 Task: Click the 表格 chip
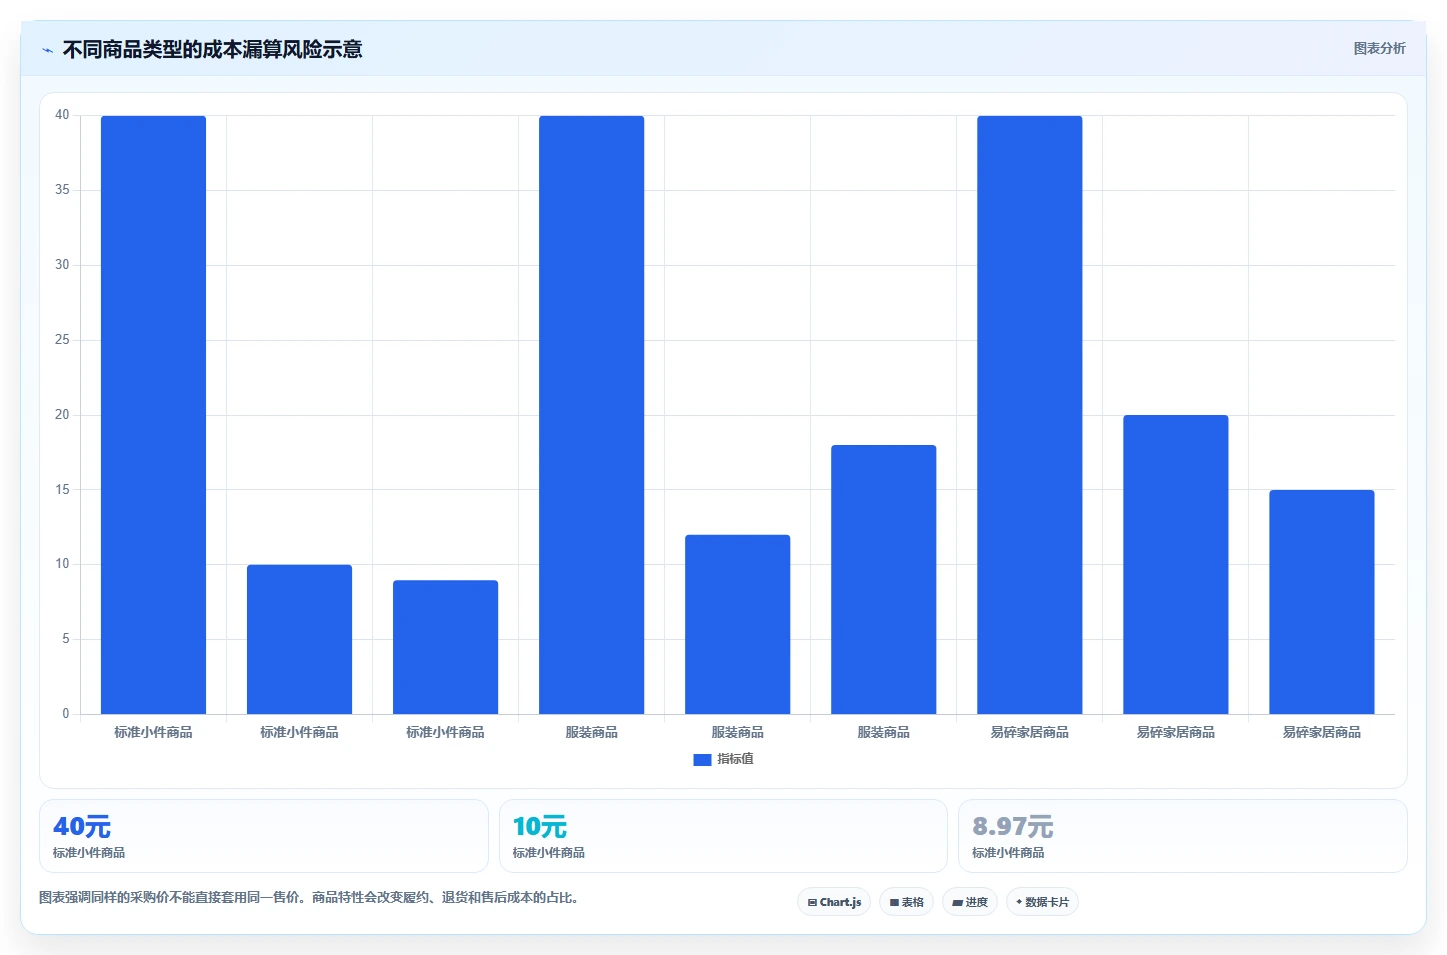click(x=906, y=902)
